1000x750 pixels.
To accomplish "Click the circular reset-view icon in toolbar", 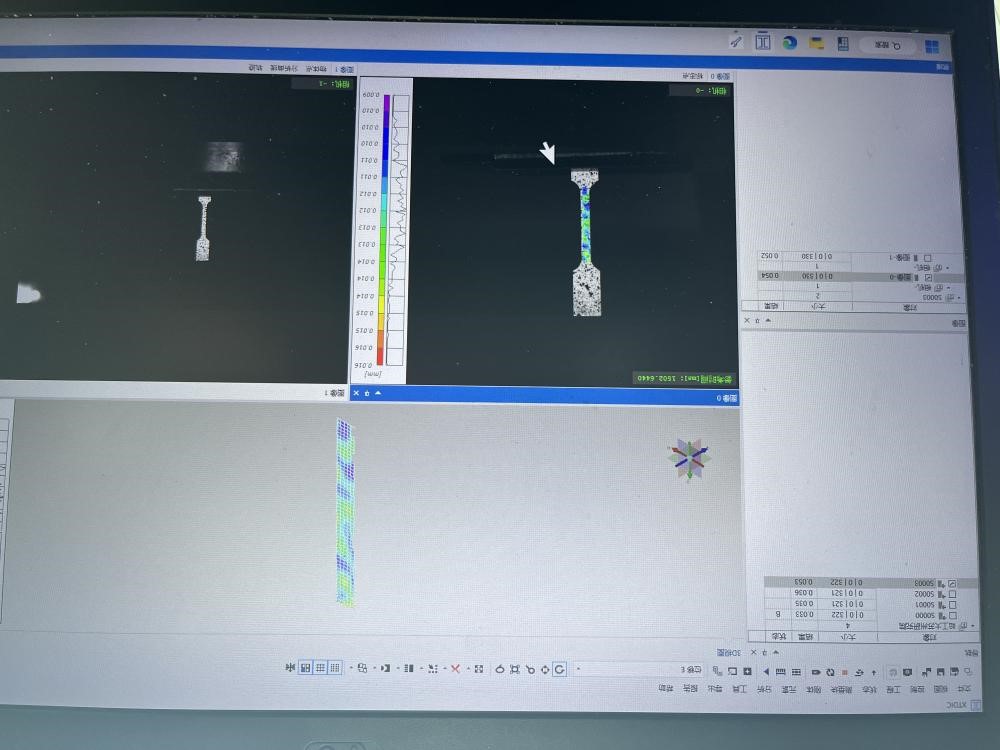I will coord(560,669).
